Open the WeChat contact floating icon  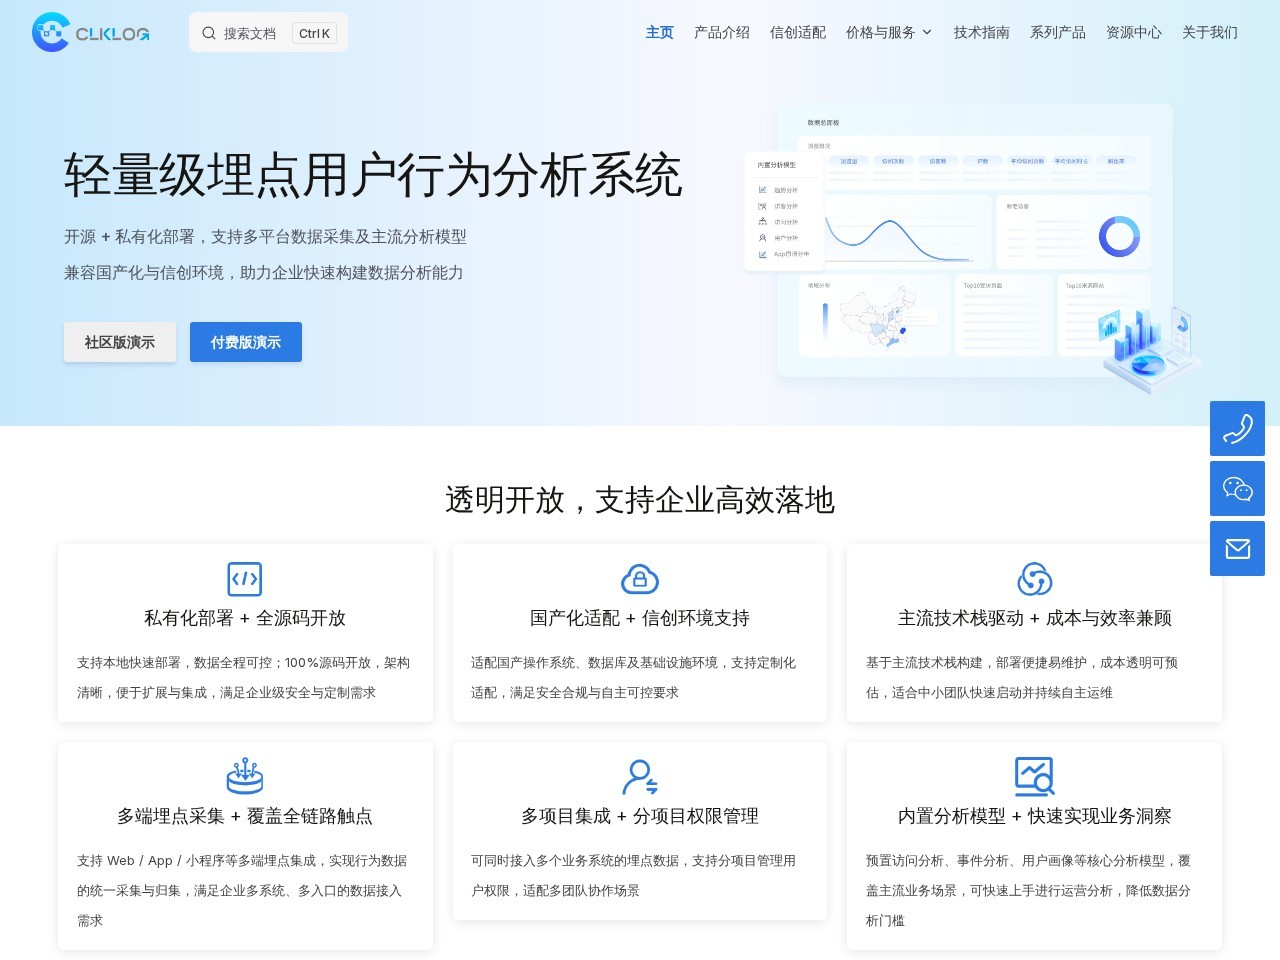1237,489
